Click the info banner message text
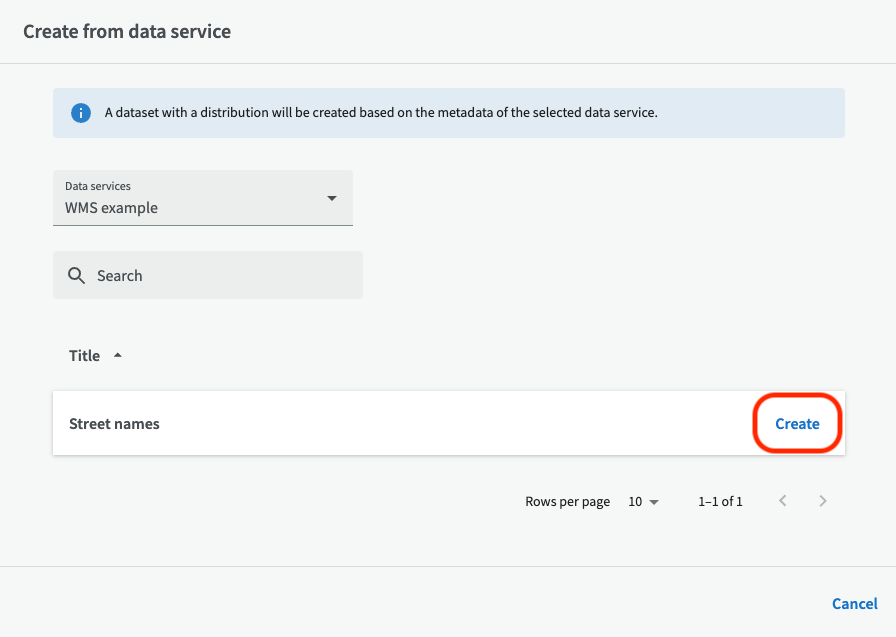 (380, 113)
